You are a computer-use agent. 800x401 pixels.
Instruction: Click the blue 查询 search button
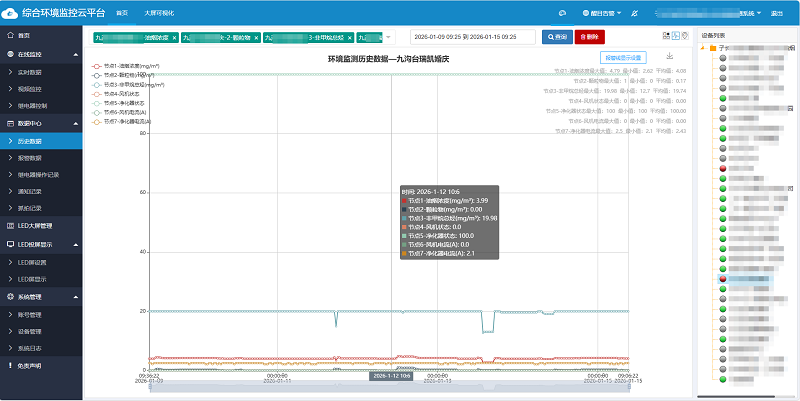[x=554, y=36]
